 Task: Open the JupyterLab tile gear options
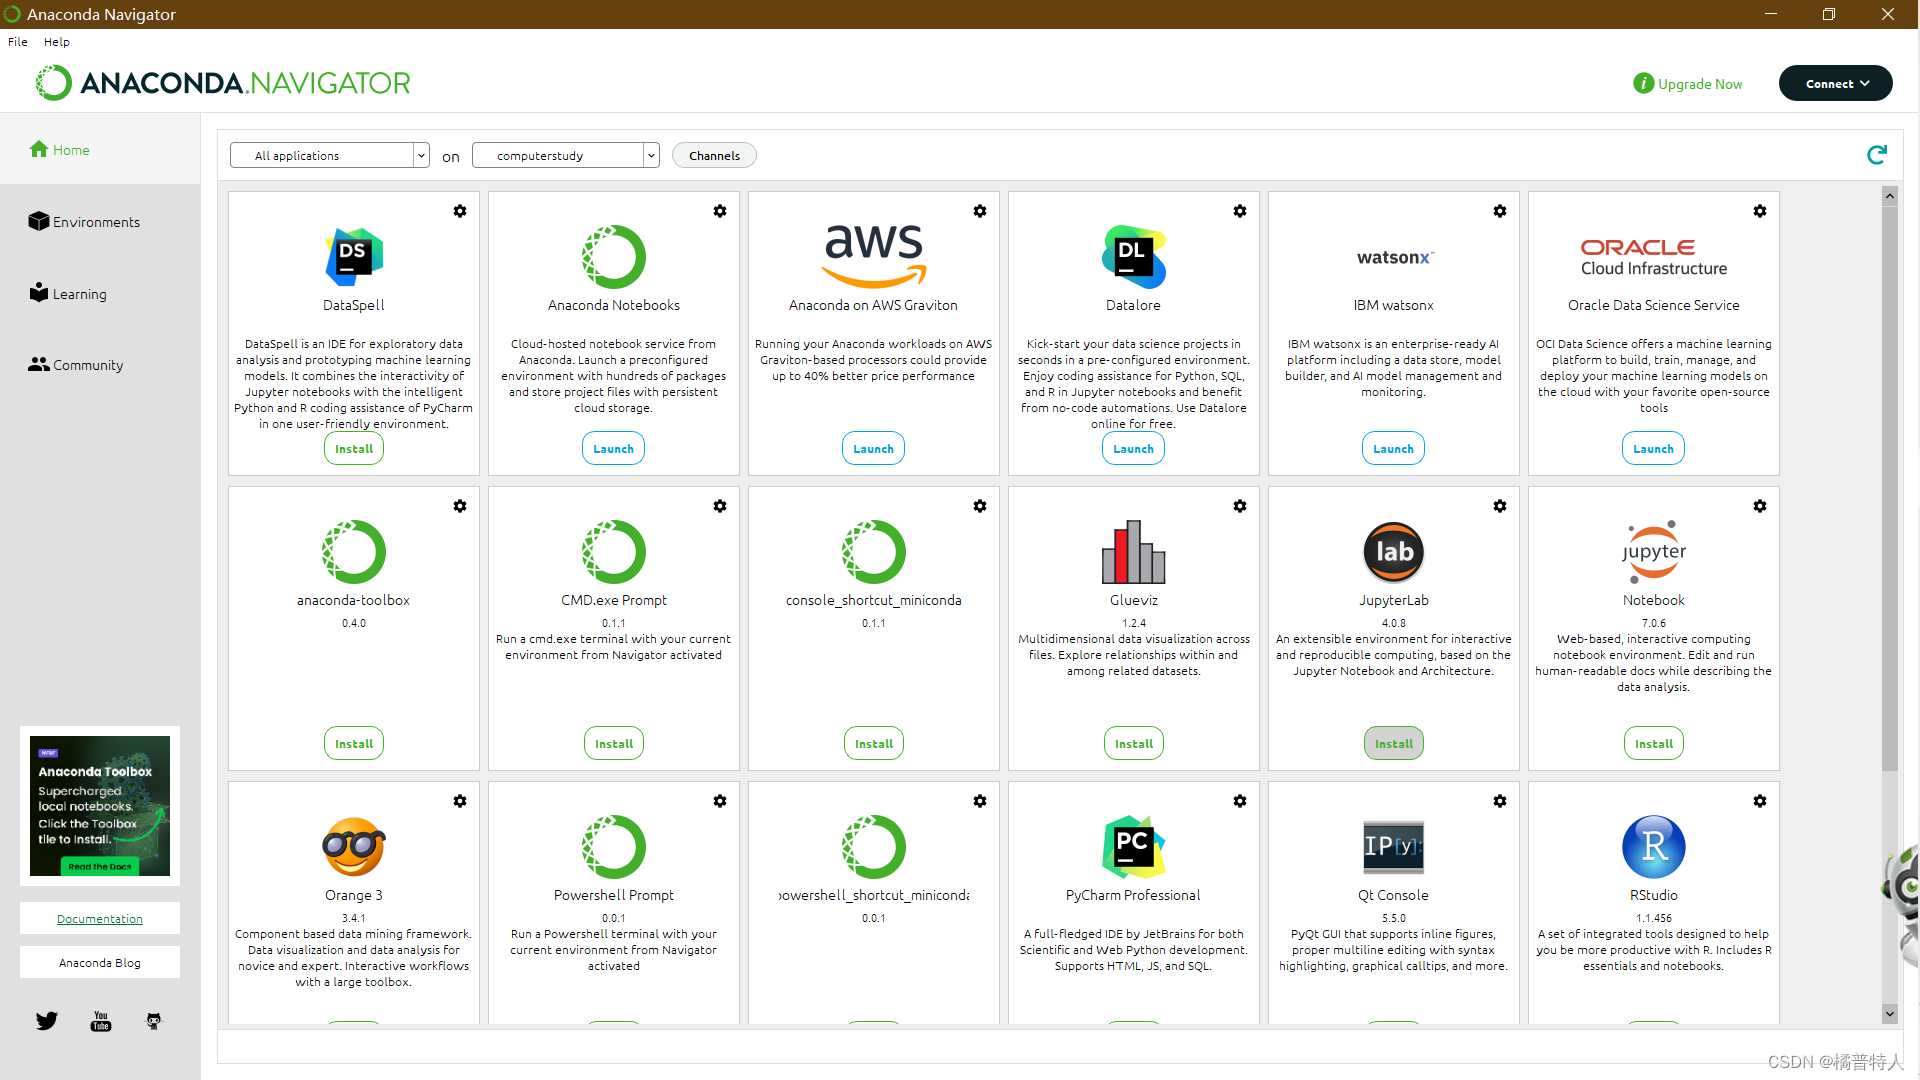pos(1500,506)
